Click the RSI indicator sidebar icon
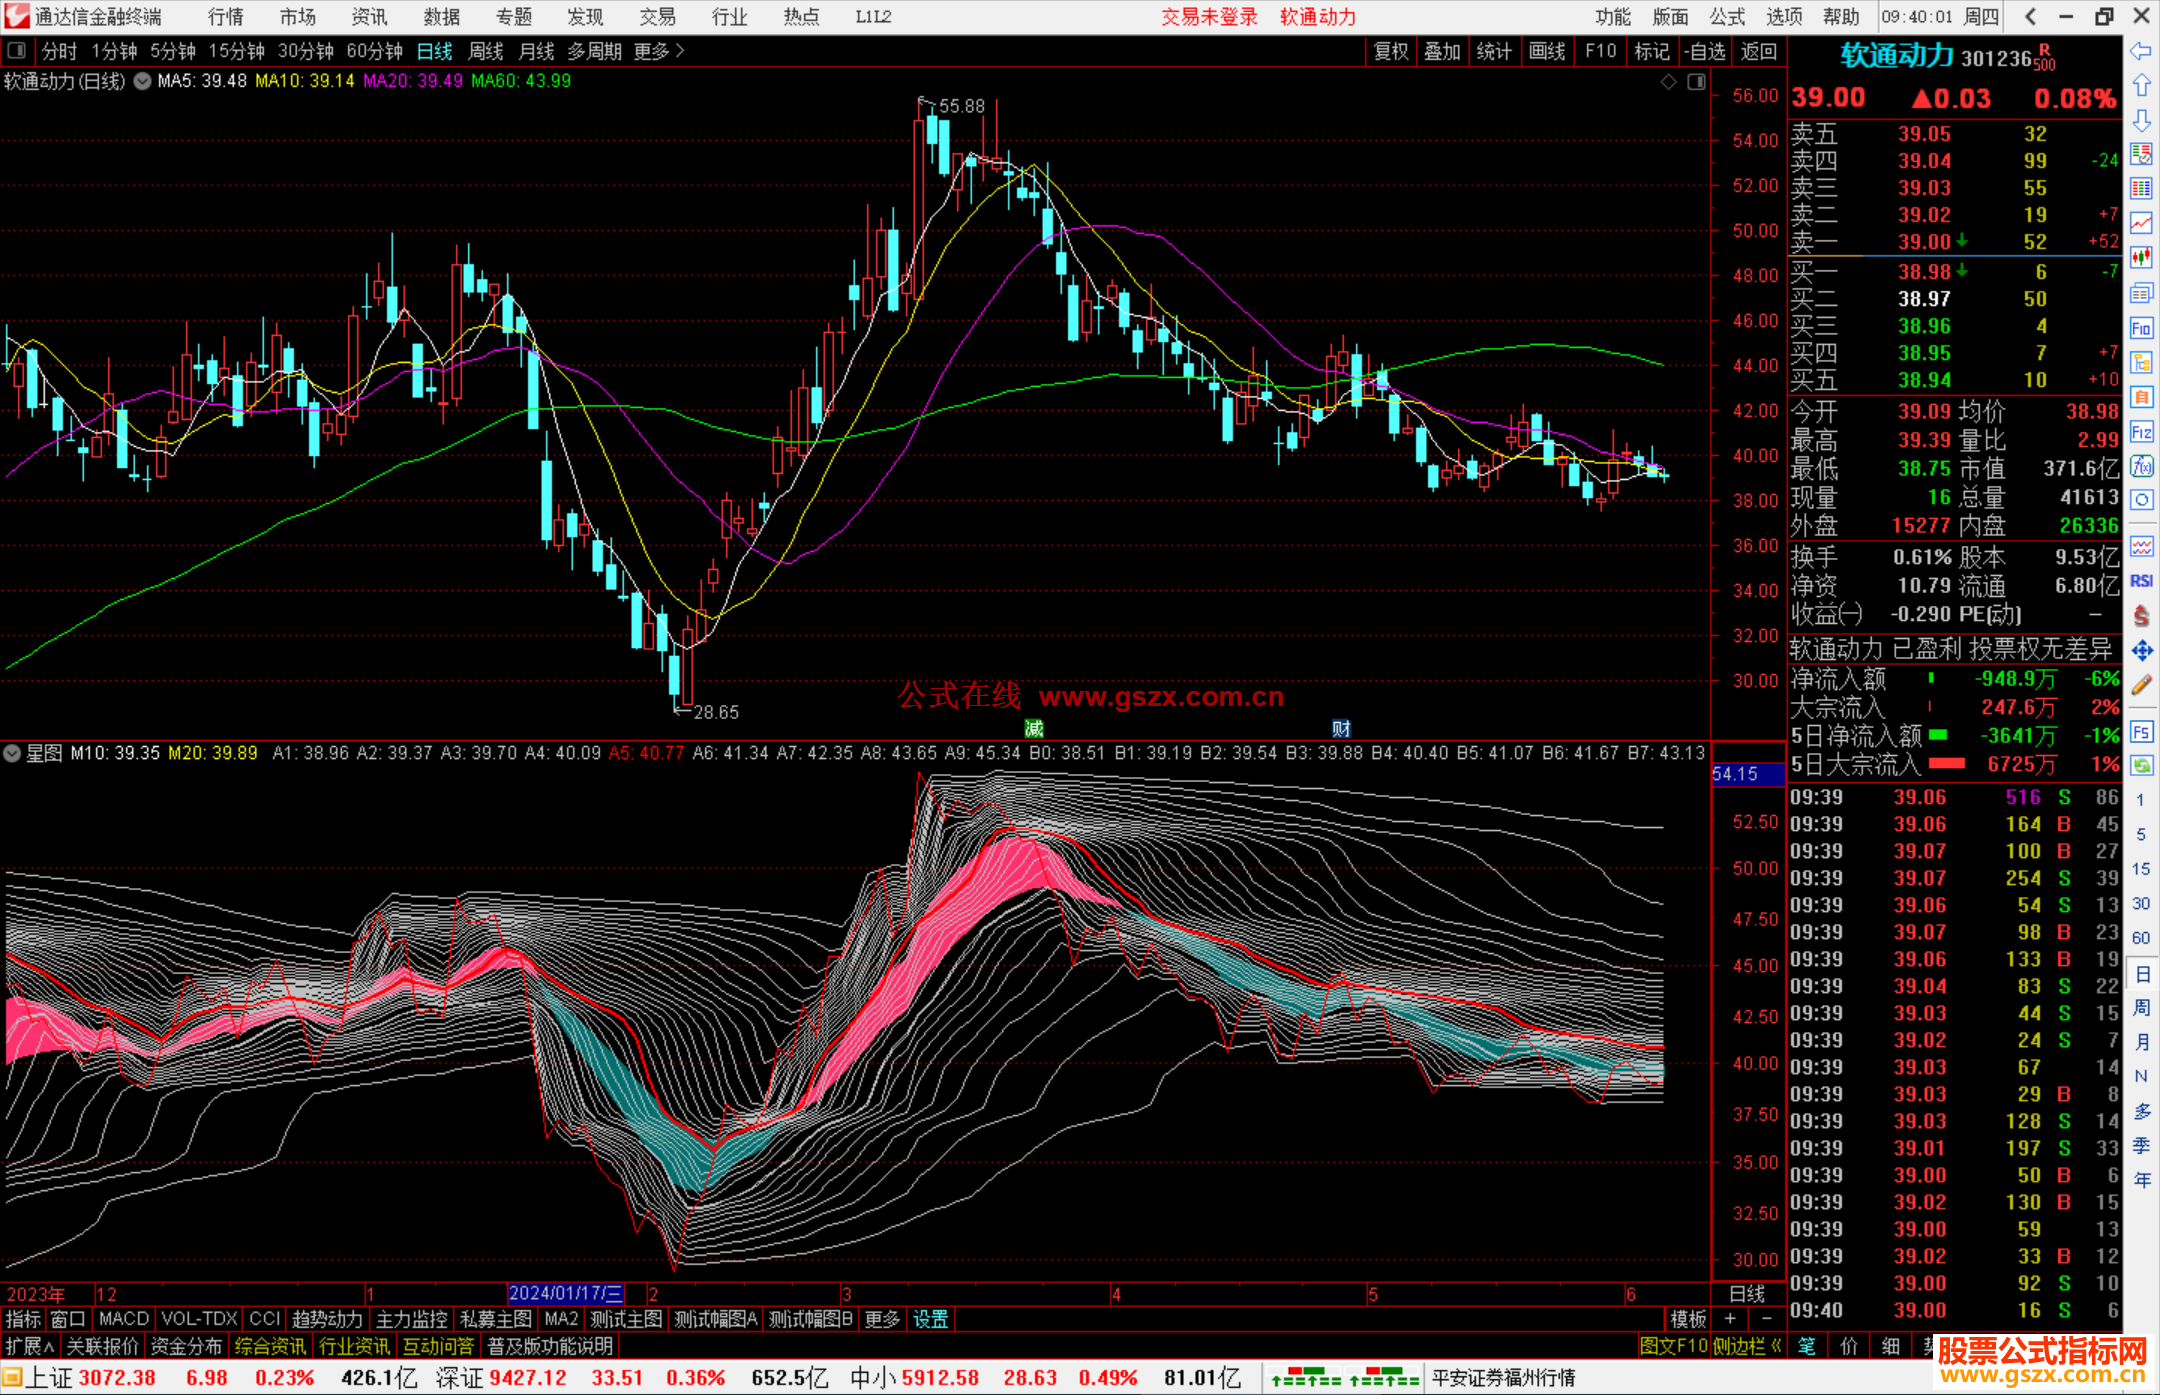2160x1395 pixels. pos(2141,580)
